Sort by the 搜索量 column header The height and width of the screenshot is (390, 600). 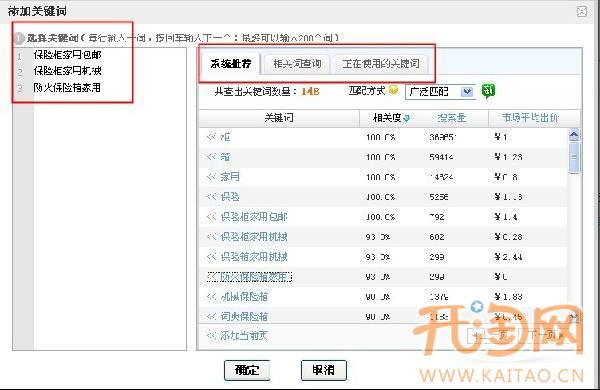(x=452, y=118)
